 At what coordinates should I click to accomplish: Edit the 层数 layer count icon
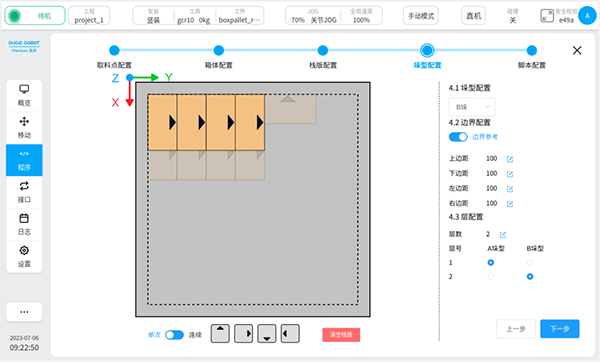[x=503, y=234]
